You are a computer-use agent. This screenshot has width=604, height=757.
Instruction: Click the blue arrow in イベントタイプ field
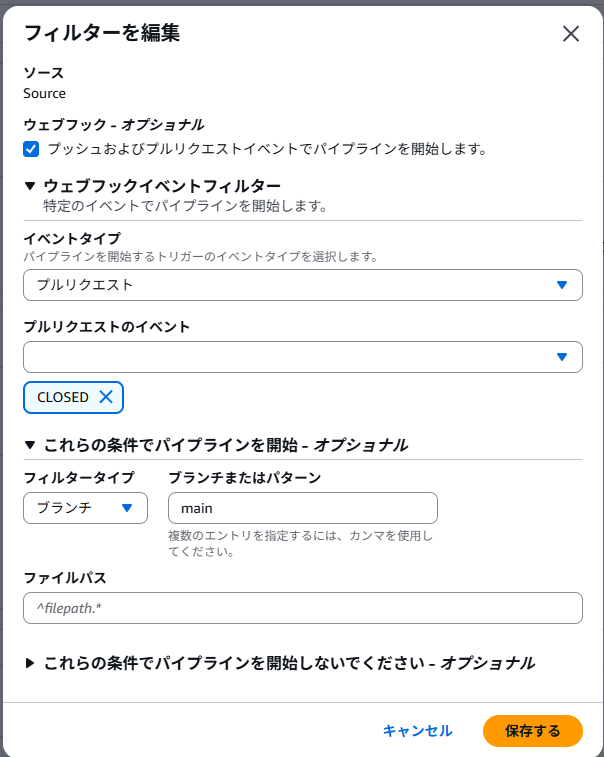(562, 285)
